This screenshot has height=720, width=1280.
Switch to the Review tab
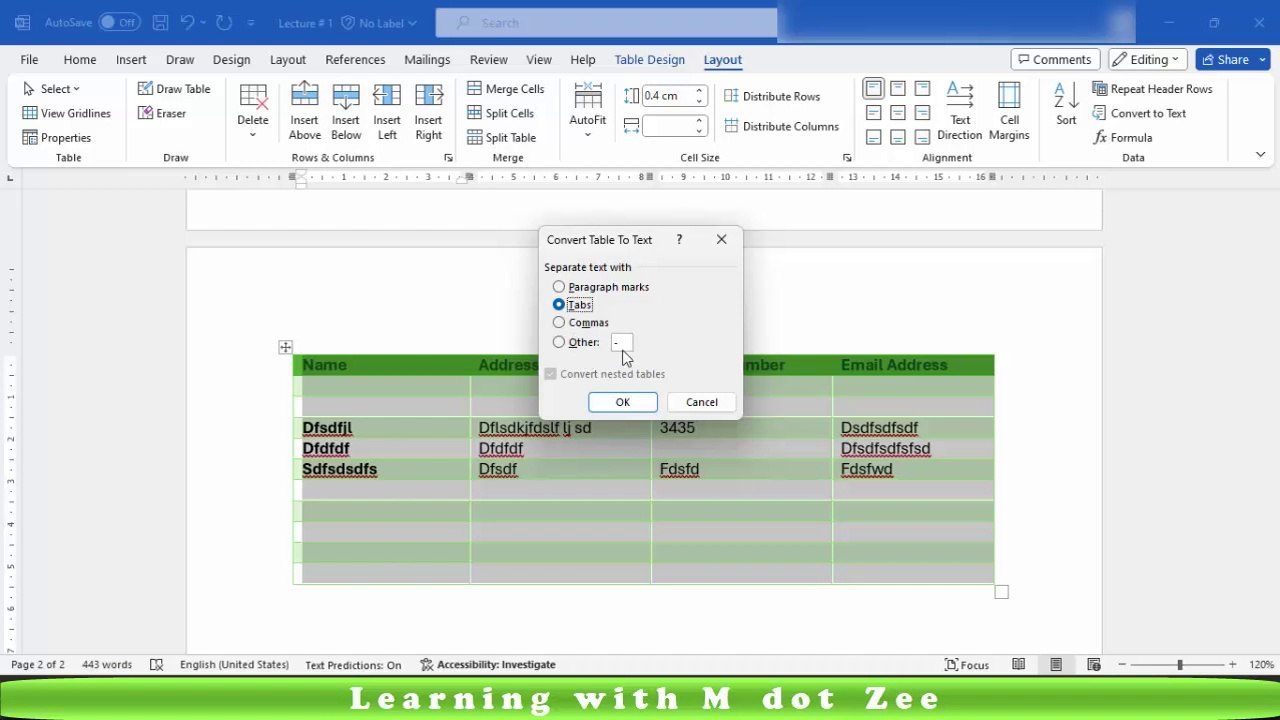(489, 59)
